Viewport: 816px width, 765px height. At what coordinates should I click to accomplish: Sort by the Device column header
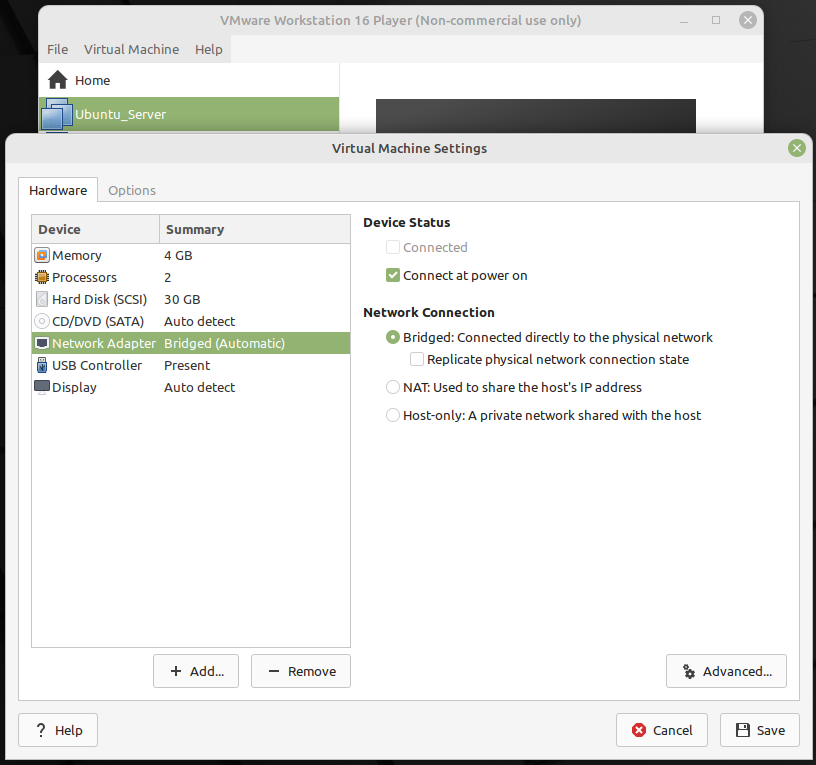(x=96, y=230)
